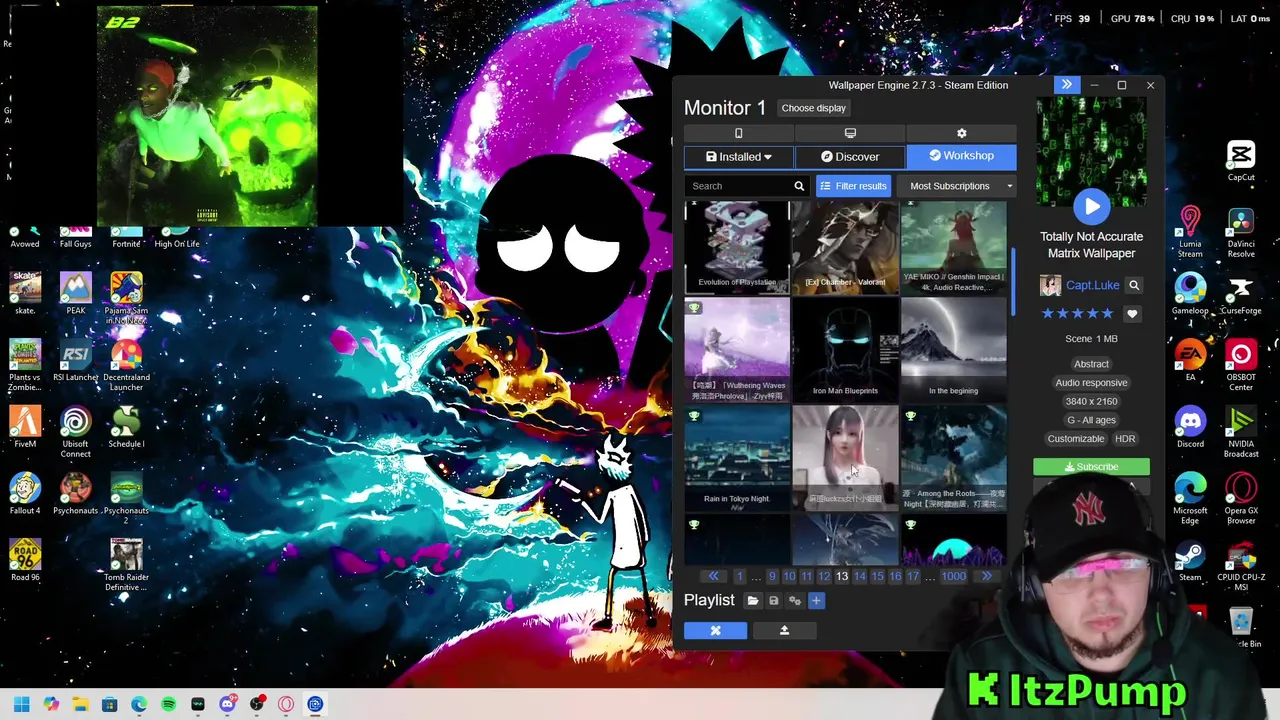Click the Choose display button
The width and height of the screenshot is (1280, 720).
tap(814, 108)
